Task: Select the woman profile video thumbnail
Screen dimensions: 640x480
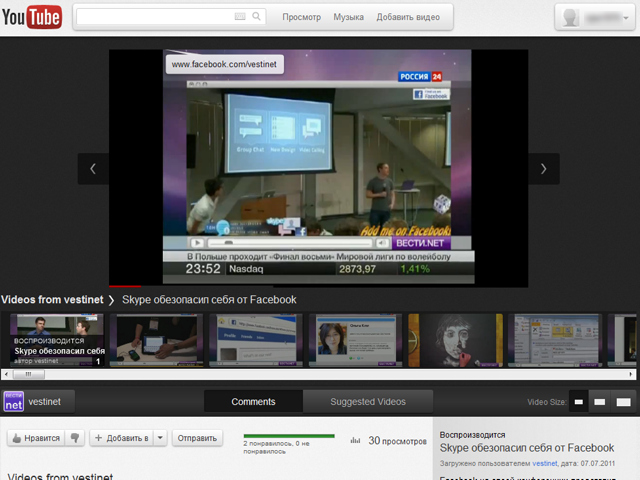Action: (x=346, y=339)
